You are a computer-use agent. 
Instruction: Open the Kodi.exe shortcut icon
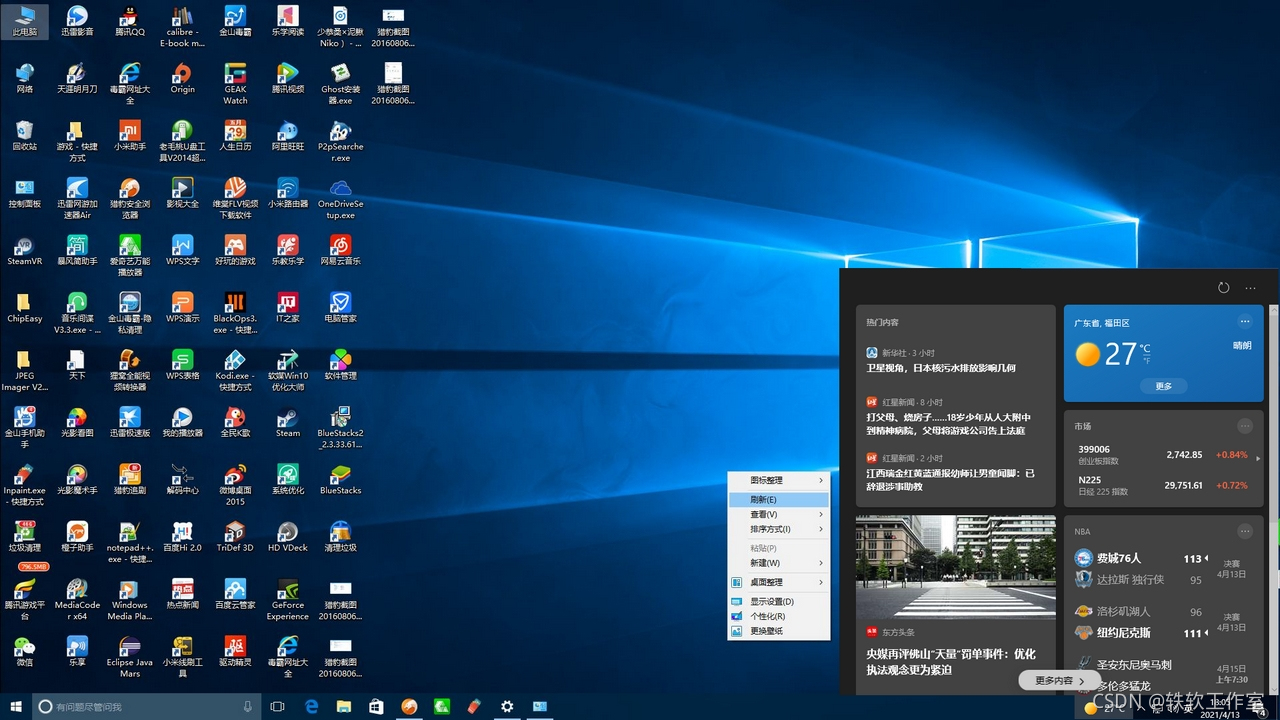[235, 369]
